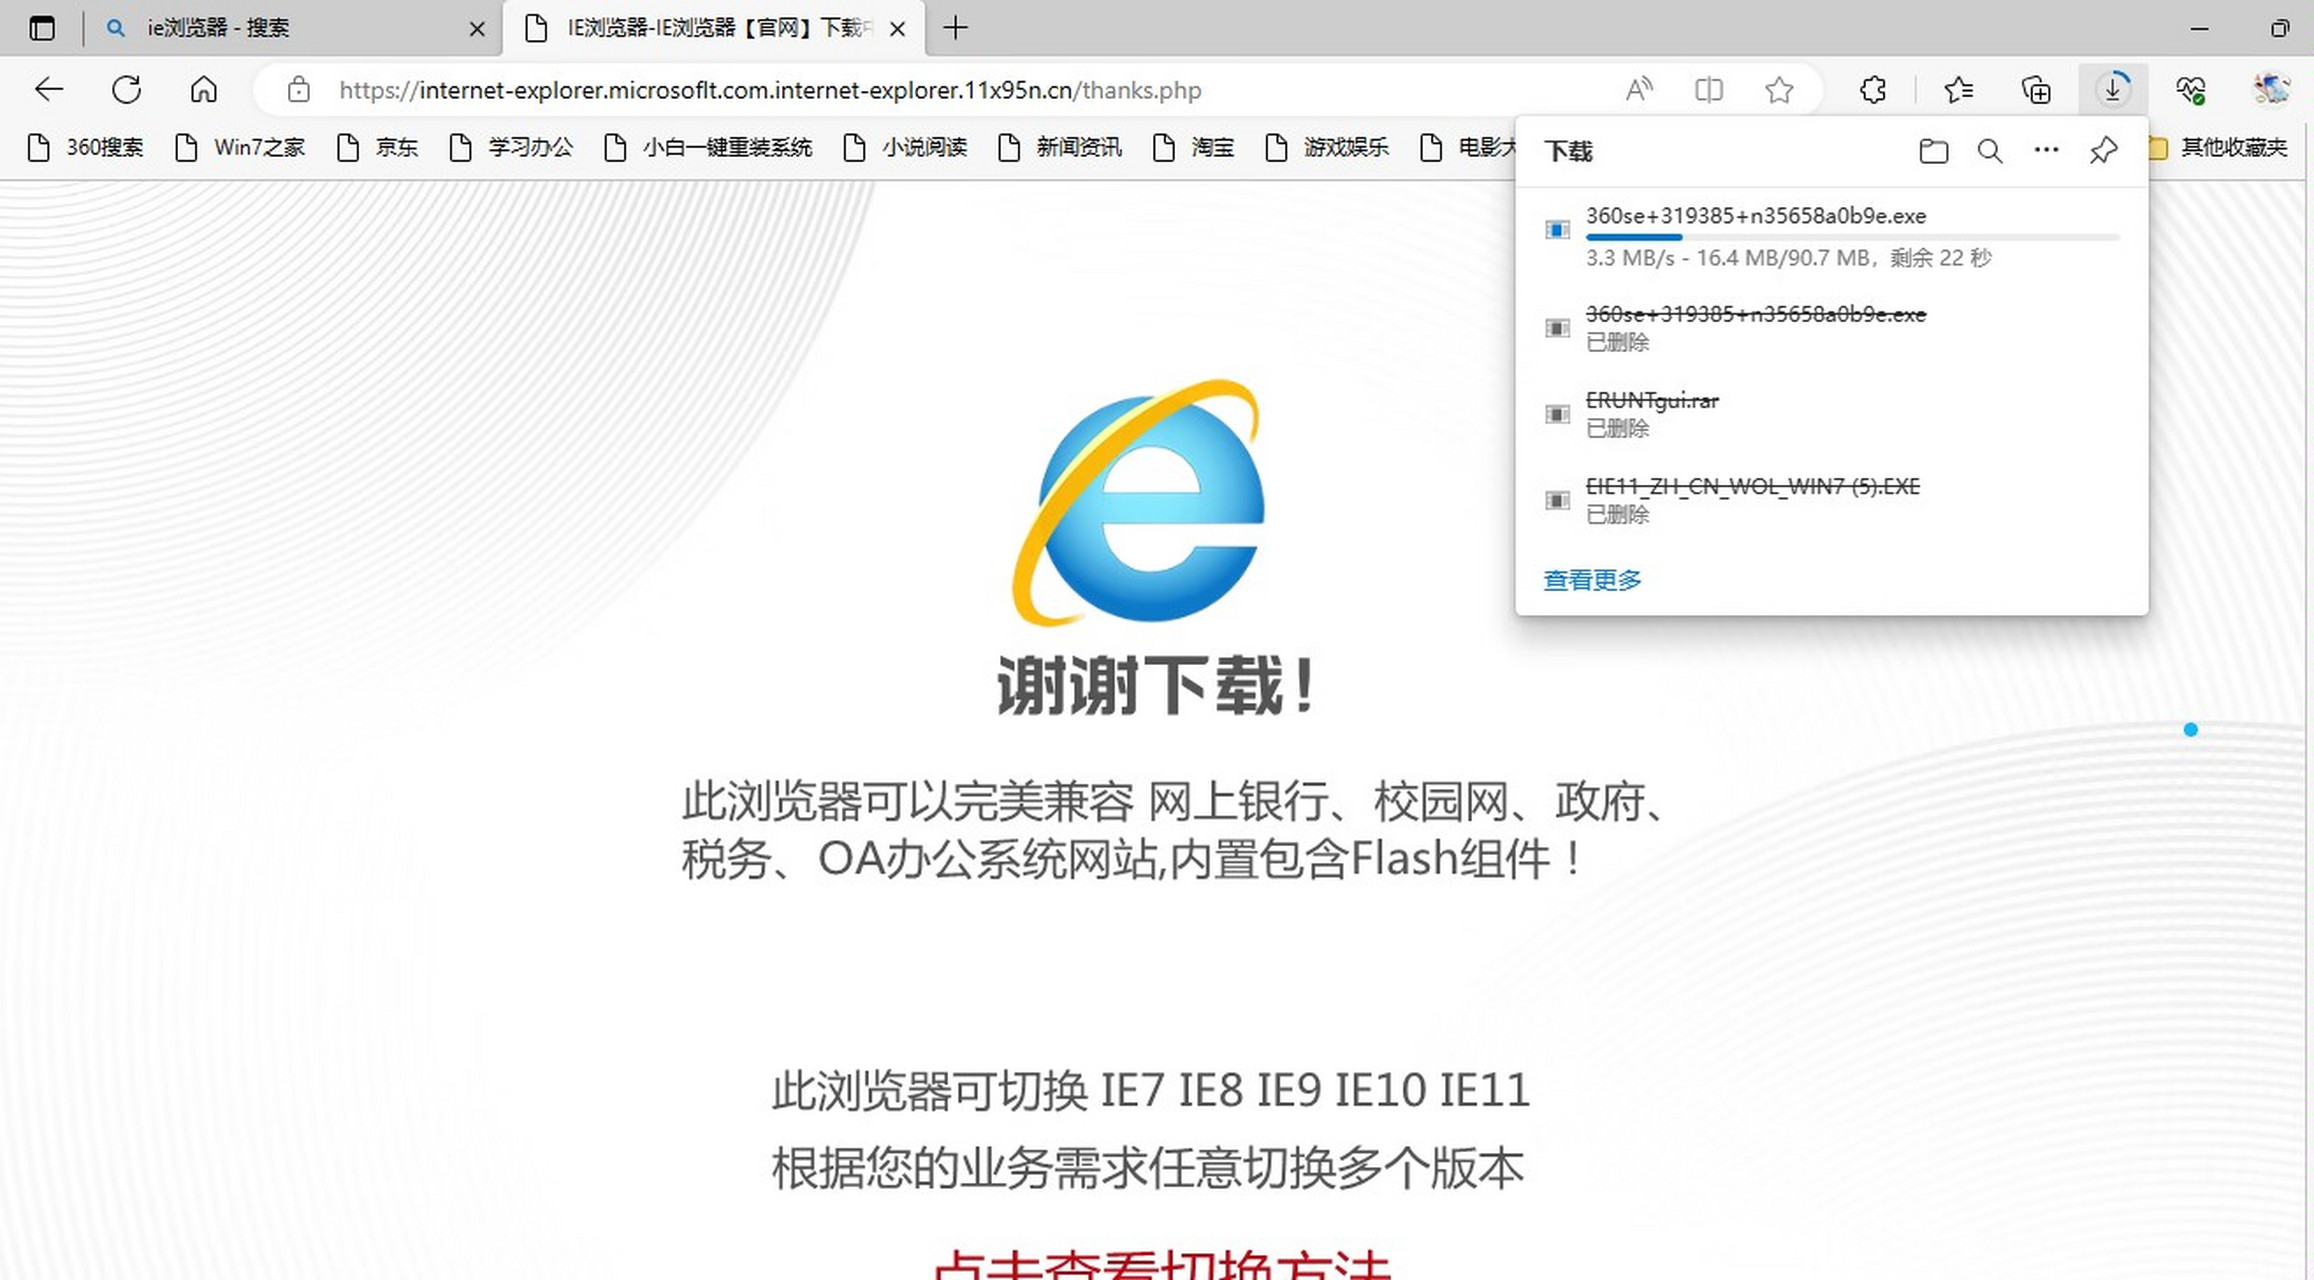Minimize the browser window
Image resolution: width=2314 pixels, height=1280 pixels.
coord(2199,28)
